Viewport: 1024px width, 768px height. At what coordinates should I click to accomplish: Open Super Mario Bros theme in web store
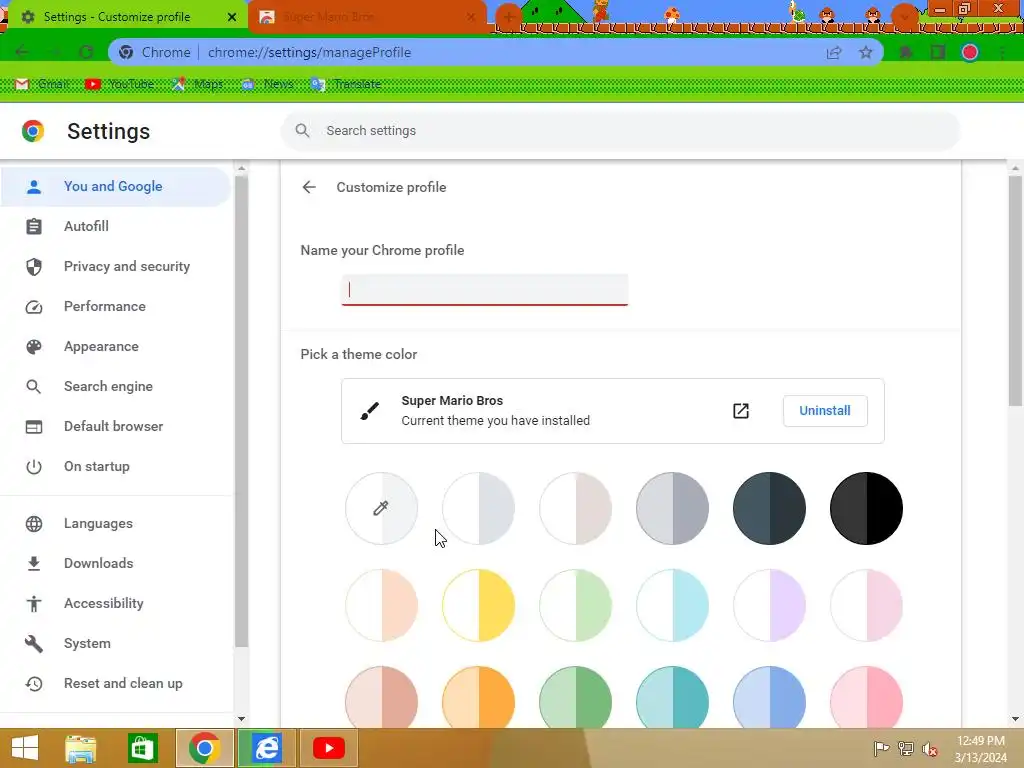(741, 411)
